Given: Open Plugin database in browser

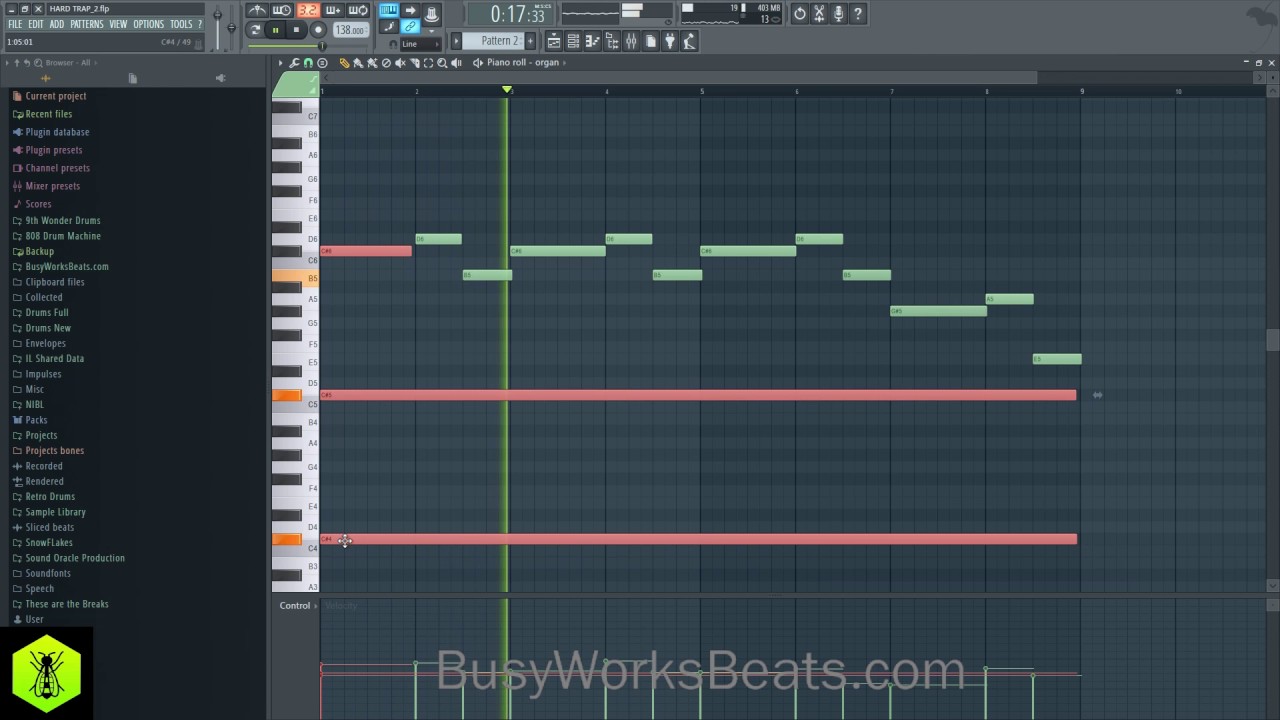Looking at the screenshot, I should [57, 132].
